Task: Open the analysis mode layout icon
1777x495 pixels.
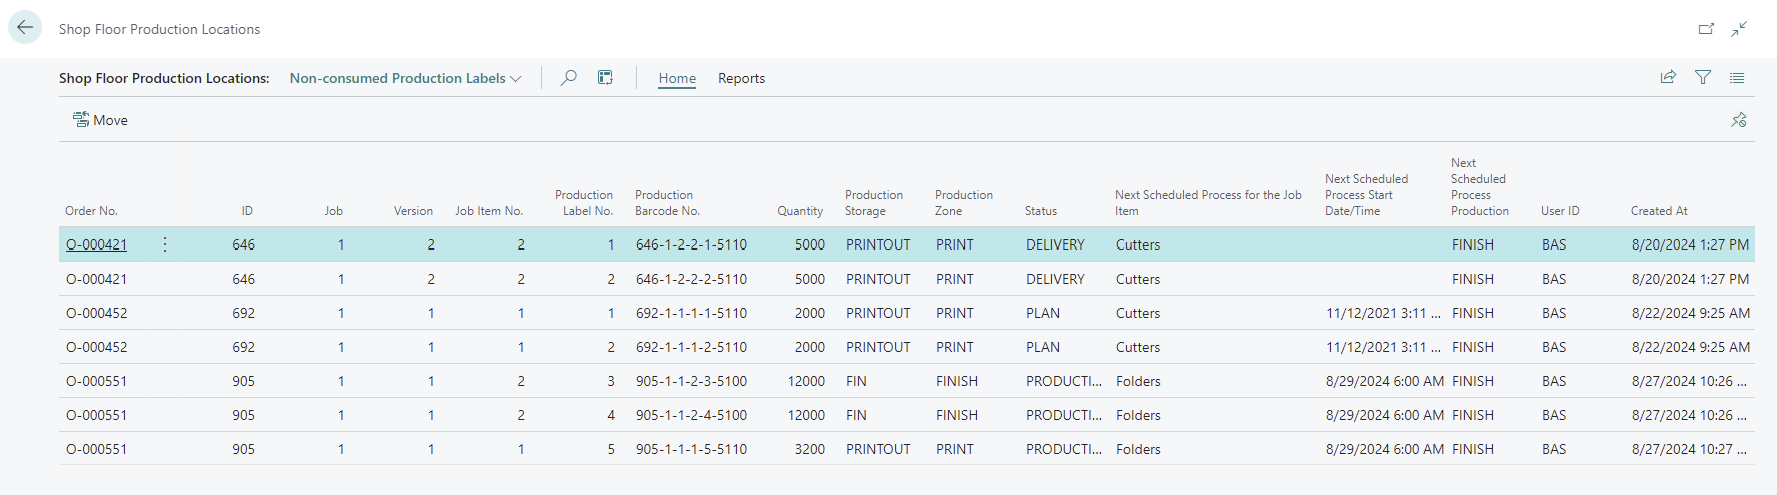Action: click(x=605, y=77)
